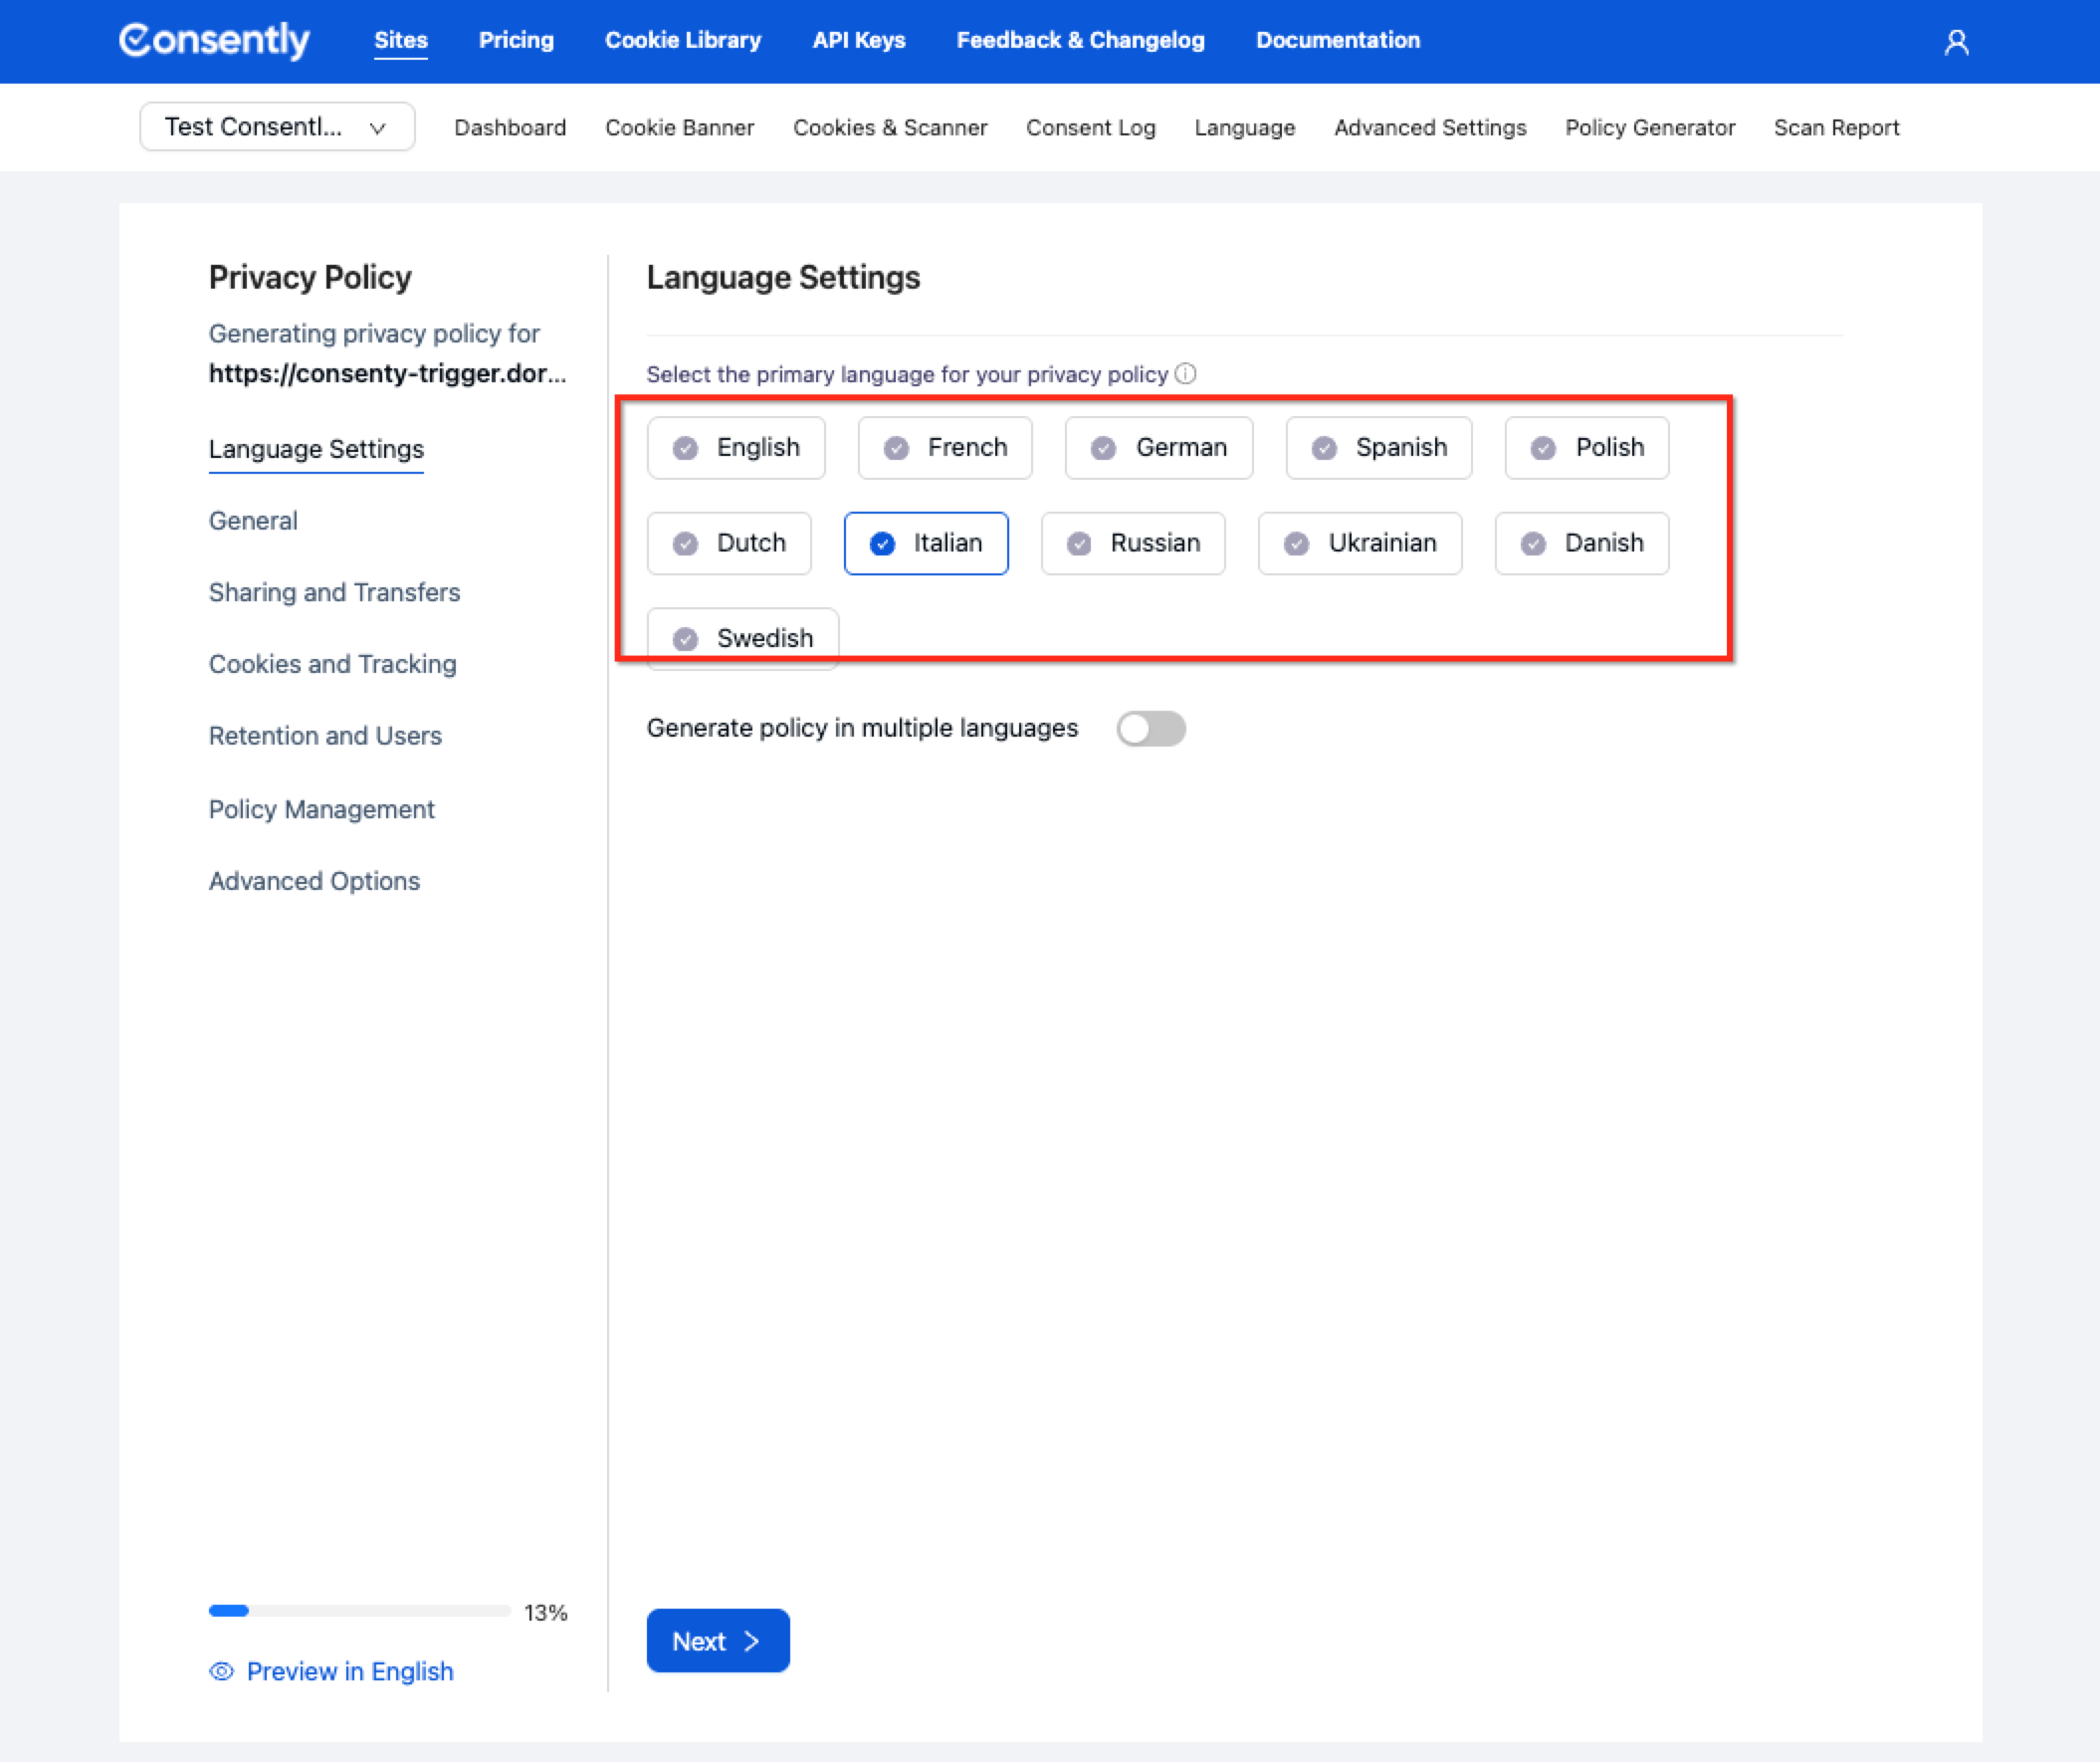Open the Preview in English link
The width and height of the screenshot is (2100, 1762).
click(x=349, y=1671)
